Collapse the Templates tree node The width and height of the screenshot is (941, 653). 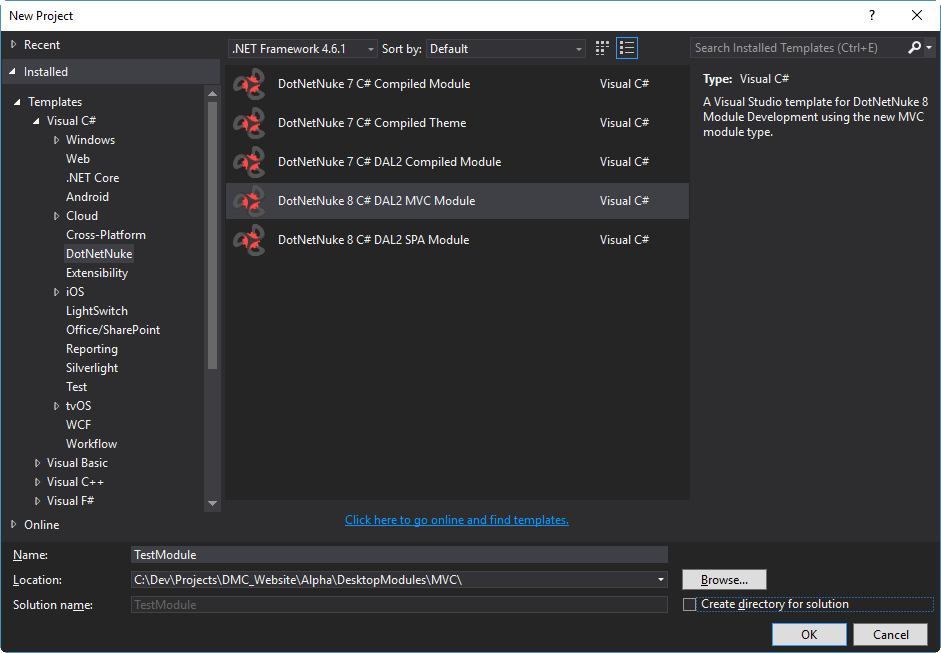pos(18,102)
